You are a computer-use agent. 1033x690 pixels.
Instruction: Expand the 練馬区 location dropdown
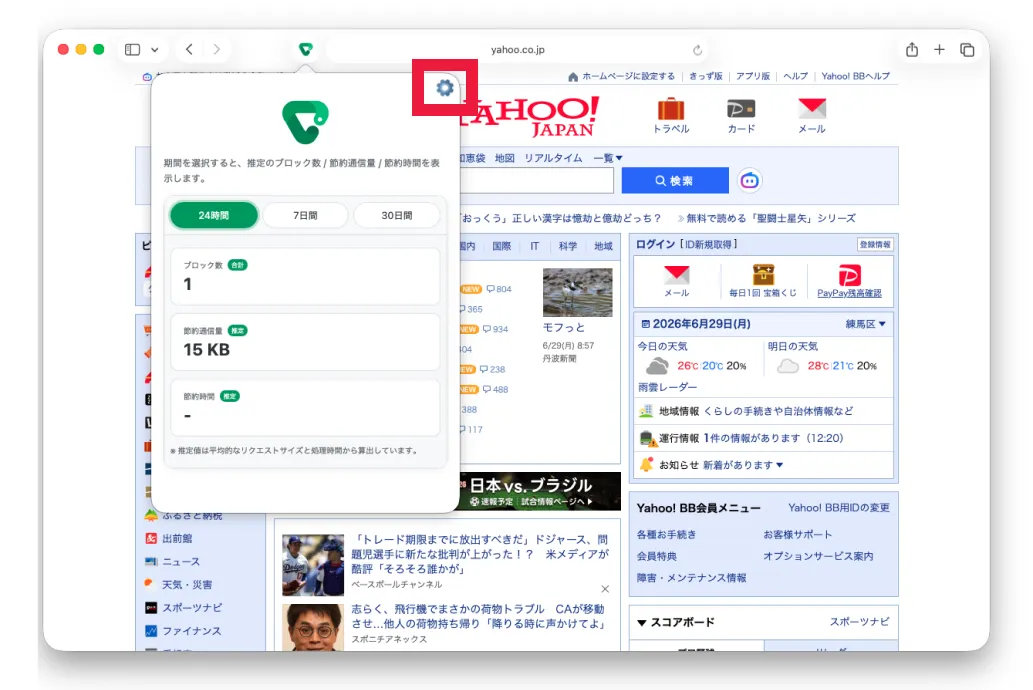click(x=866, y=324)
